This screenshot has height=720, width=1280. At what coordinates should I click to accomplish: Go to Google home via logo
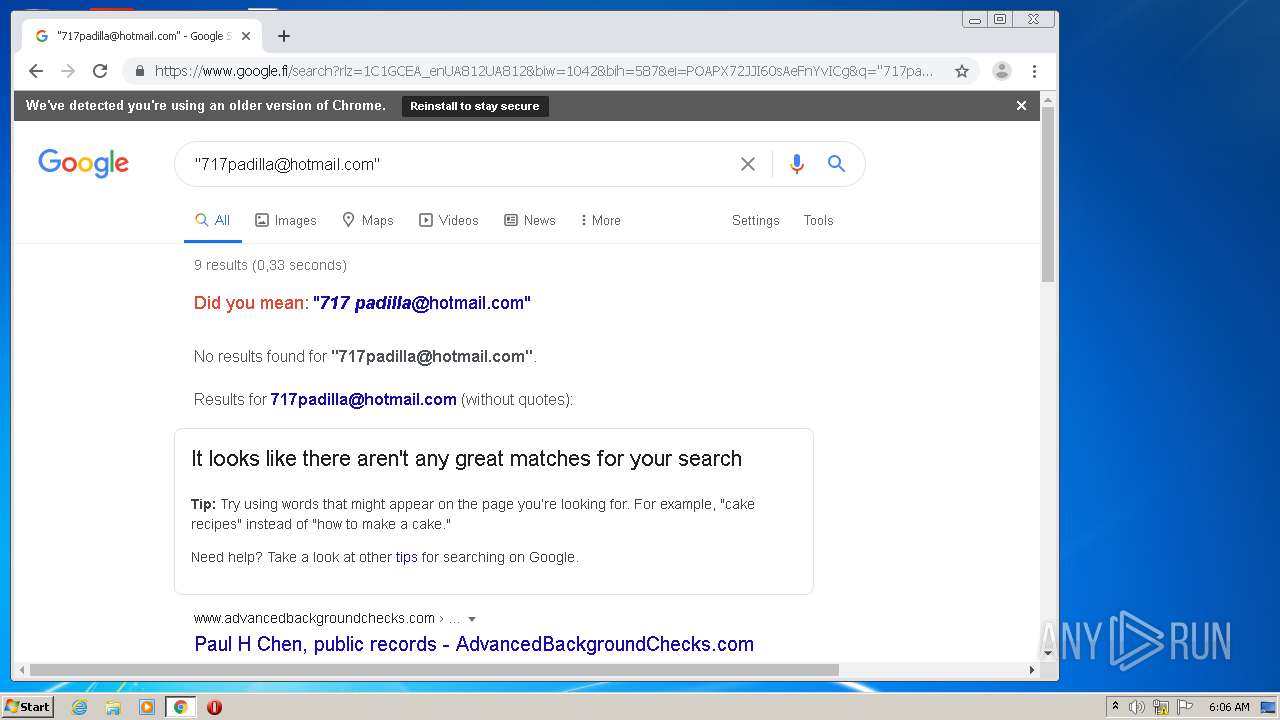tap(84, 163)
